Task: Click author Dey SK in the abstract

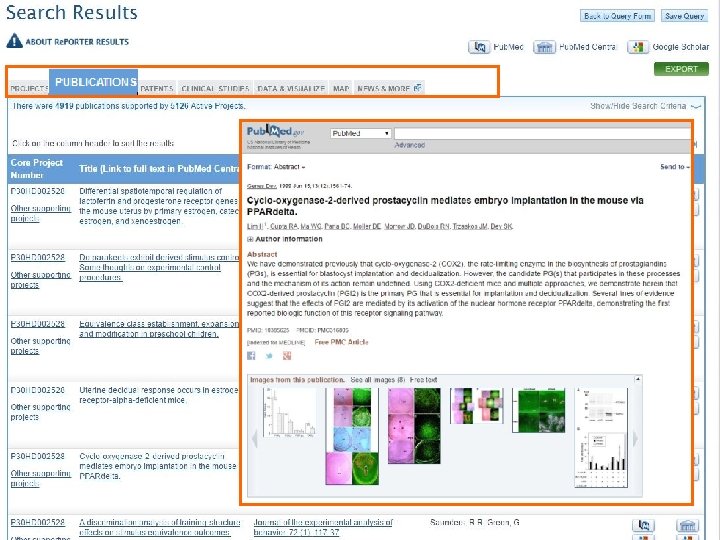Action: [x=501, y=226]
